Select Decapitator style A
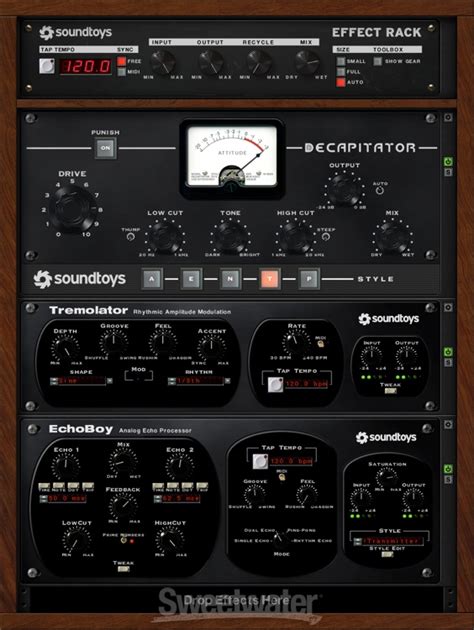The width and height of the screenshot is (474, 630). [152, 279]
